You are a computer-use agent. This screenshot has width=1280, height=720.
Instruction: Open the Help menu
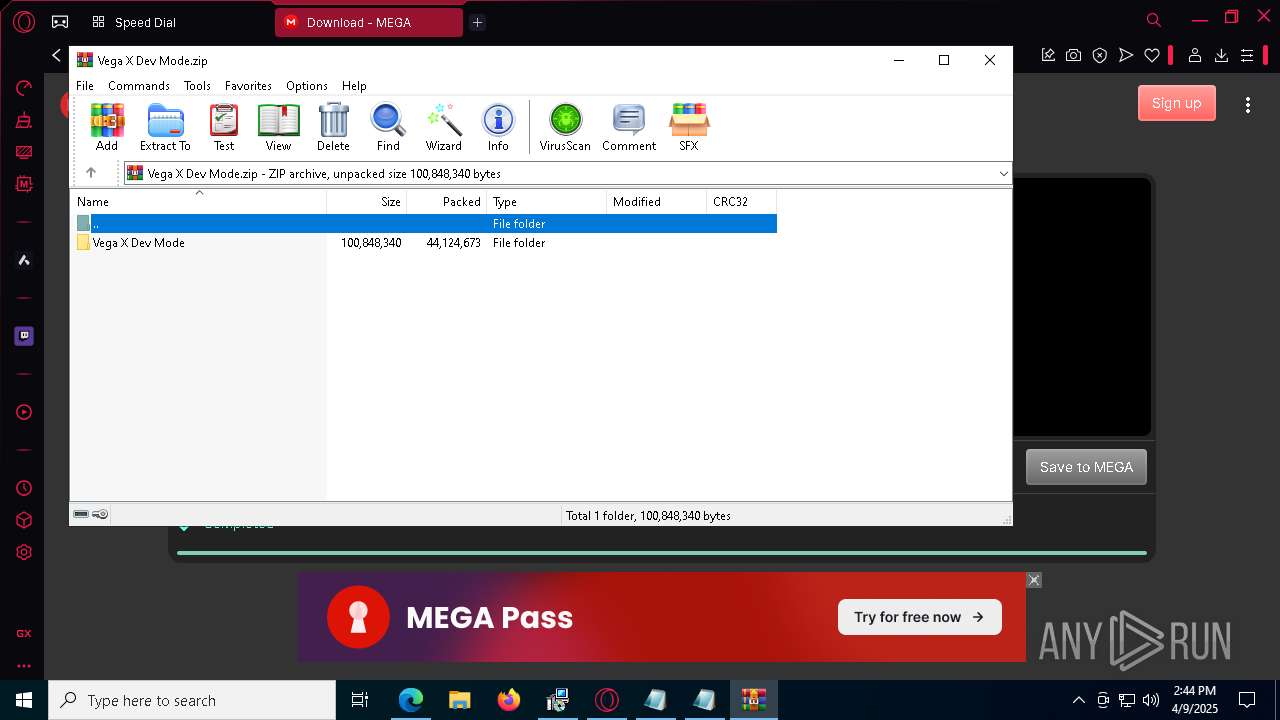pos(354,86)
